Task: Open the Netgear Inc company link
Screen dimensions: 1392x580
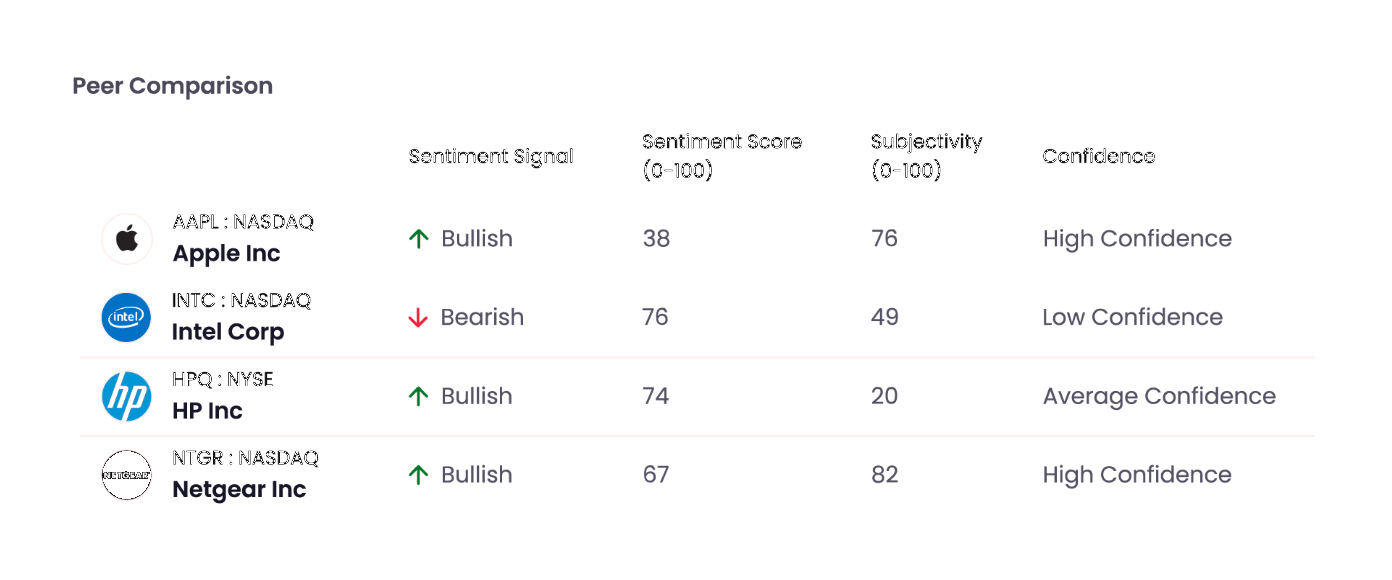Action: point(240,490)
